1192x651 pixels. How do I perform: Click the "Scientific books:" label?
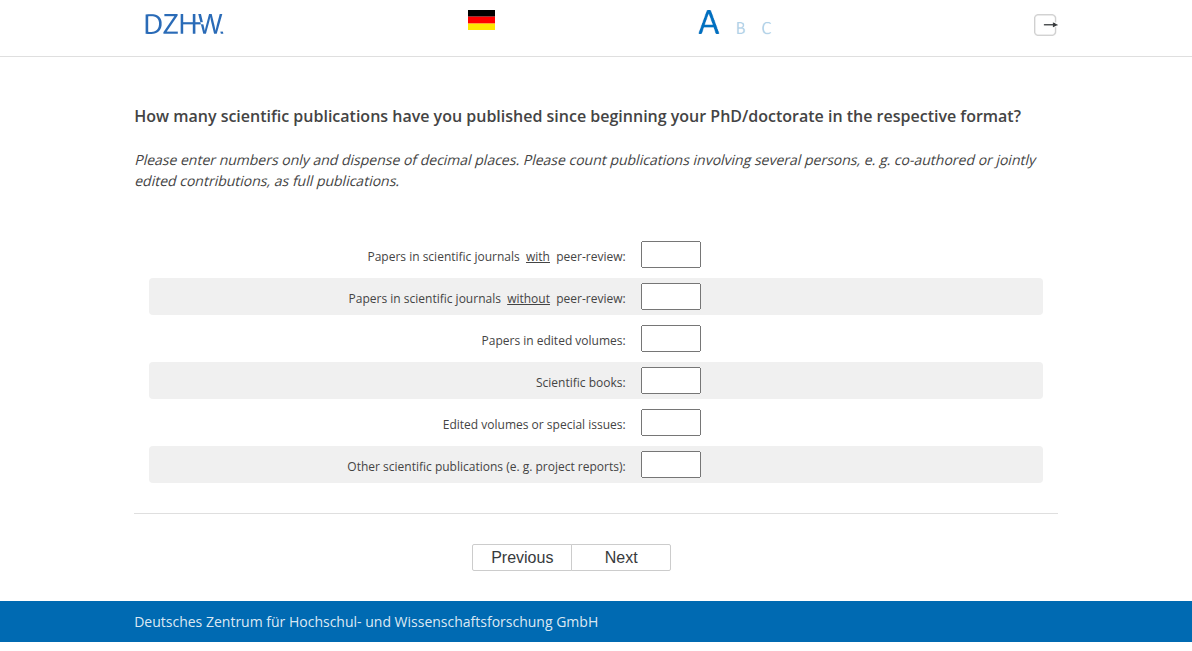[x=581, y=383]
